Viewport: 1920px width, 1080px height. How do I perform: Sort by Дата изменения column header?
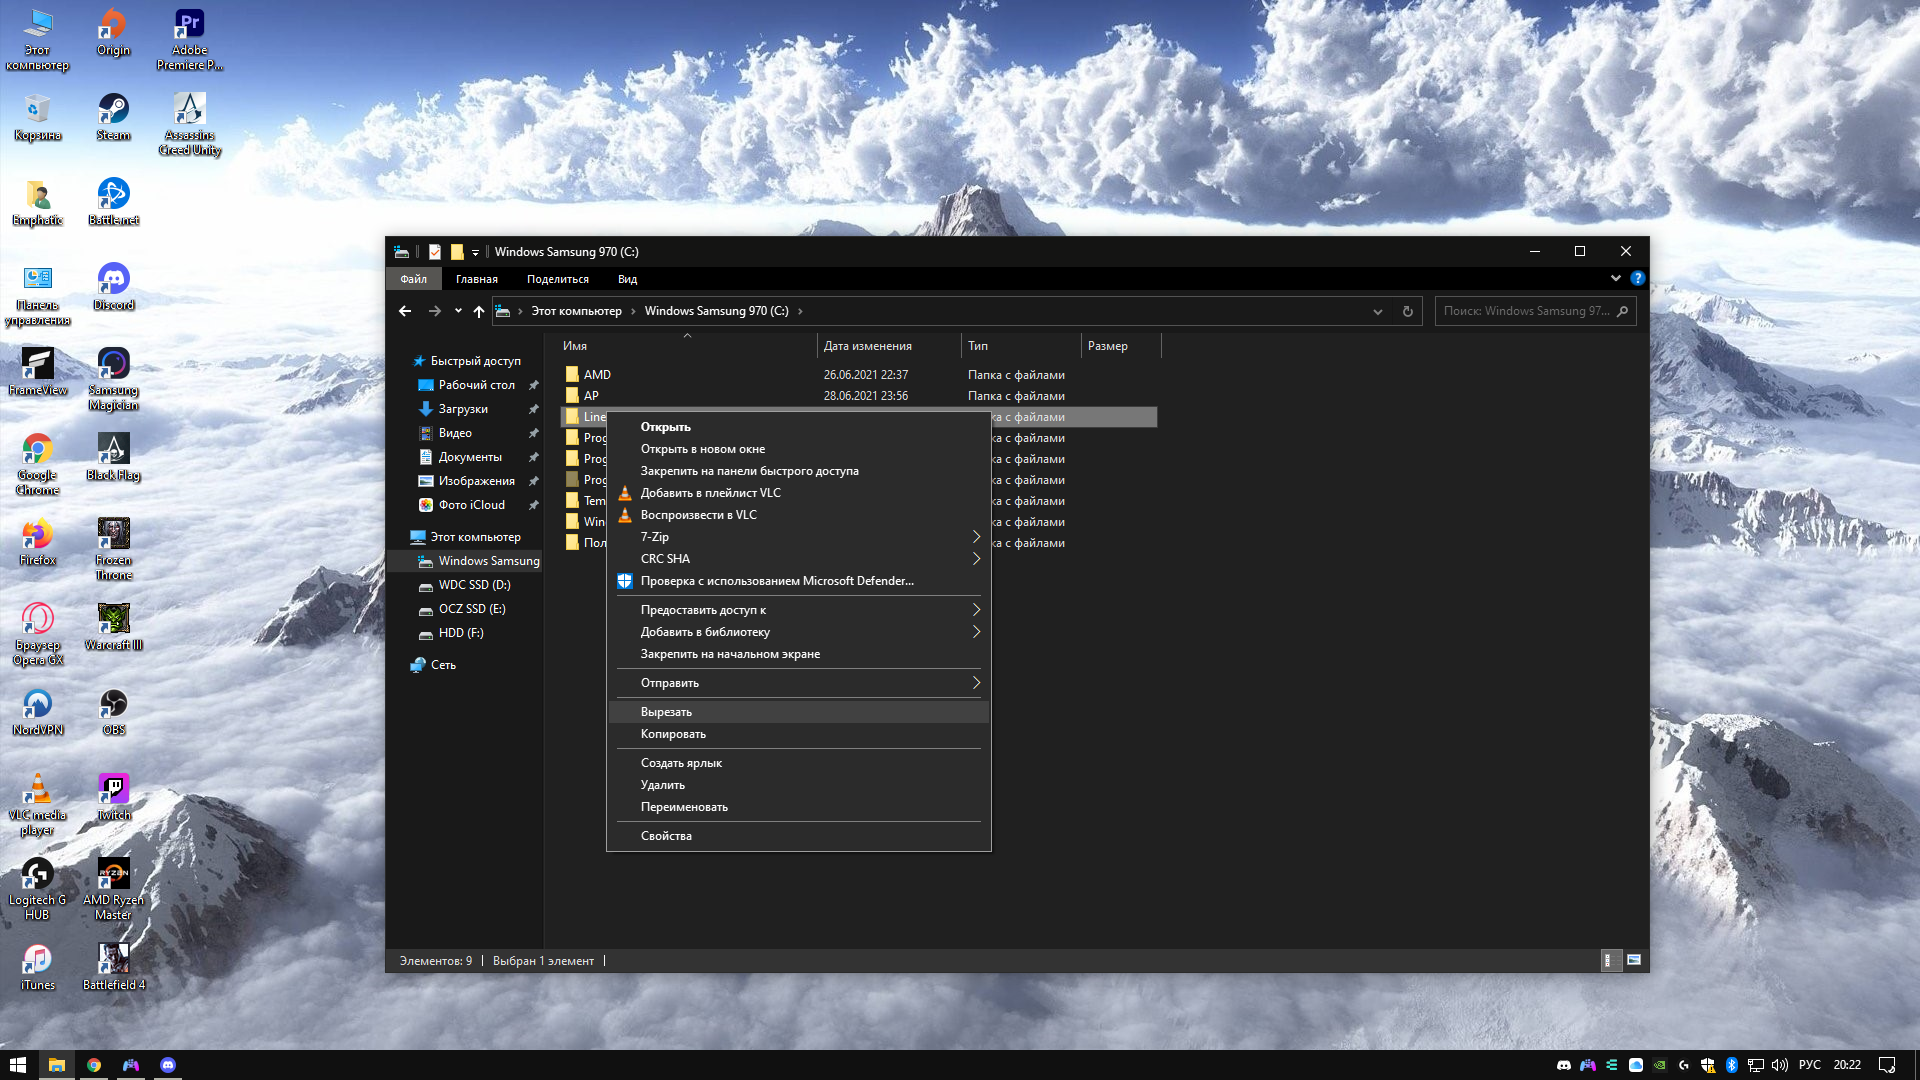tap(868, 346)
